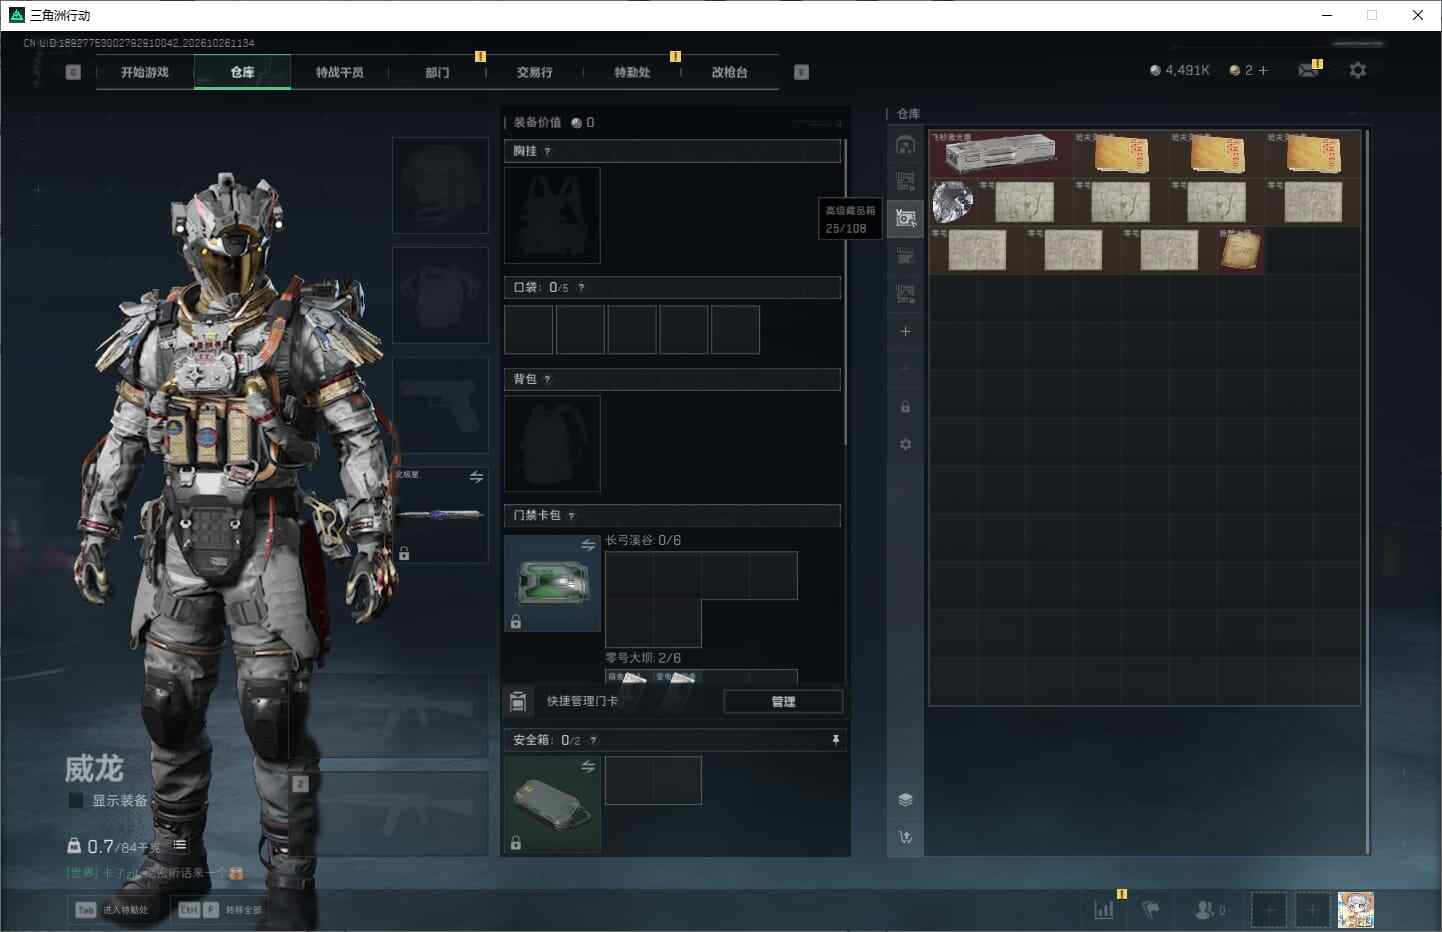Click the empty backpack slot
The image size is (1442, 932).
[x=552, y=443]
